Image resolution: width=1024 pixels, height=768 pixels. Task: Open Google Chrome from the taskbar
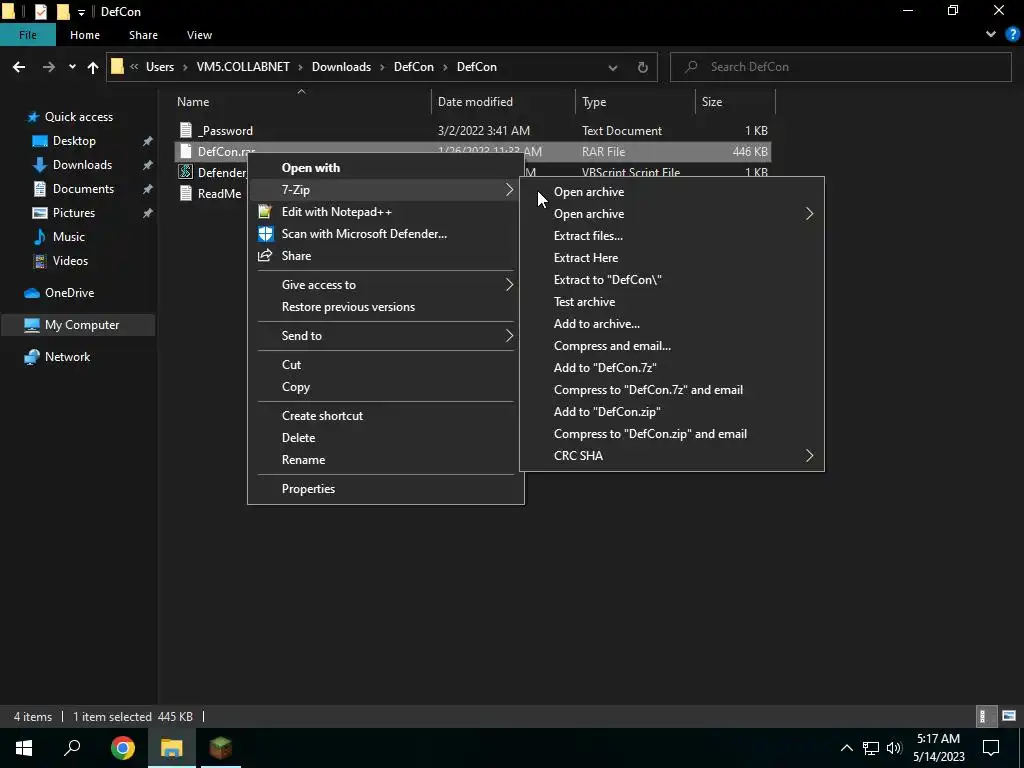122,748
